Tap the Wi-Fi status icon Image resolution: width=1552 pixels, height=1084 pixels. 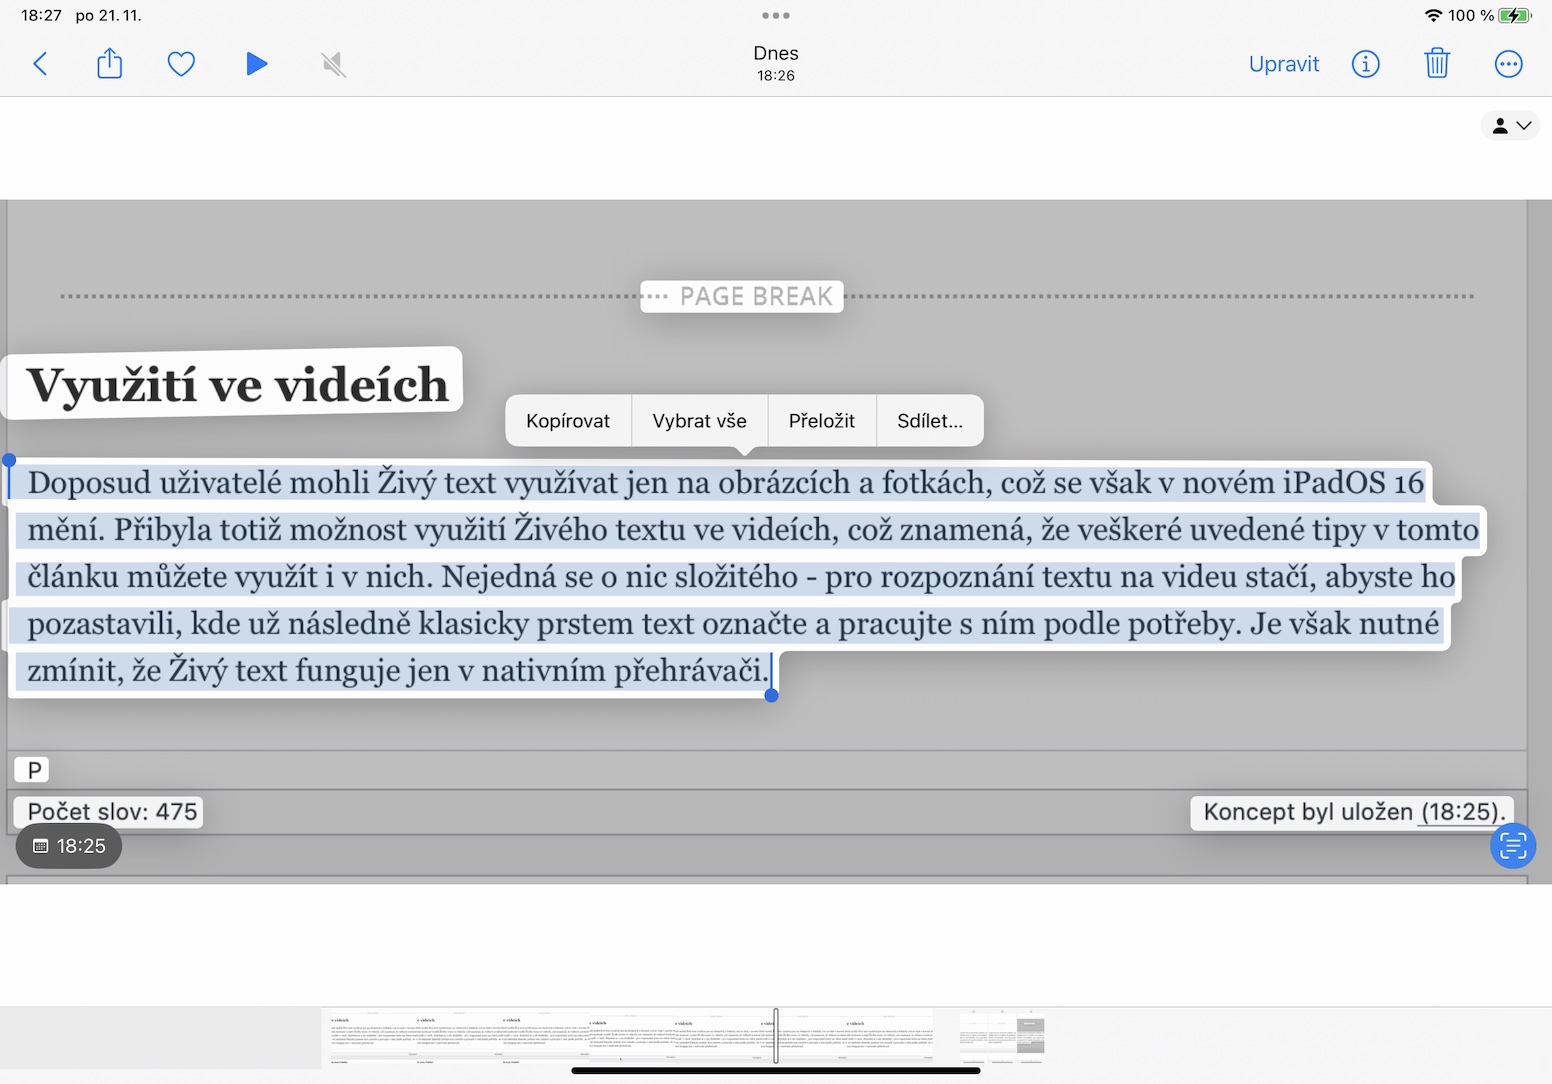pos(1433,15)
